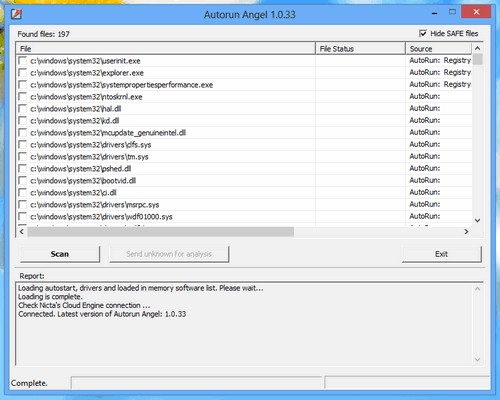Minimize the Autorun Angel window

pyautogui.click(x=434, y=13)
